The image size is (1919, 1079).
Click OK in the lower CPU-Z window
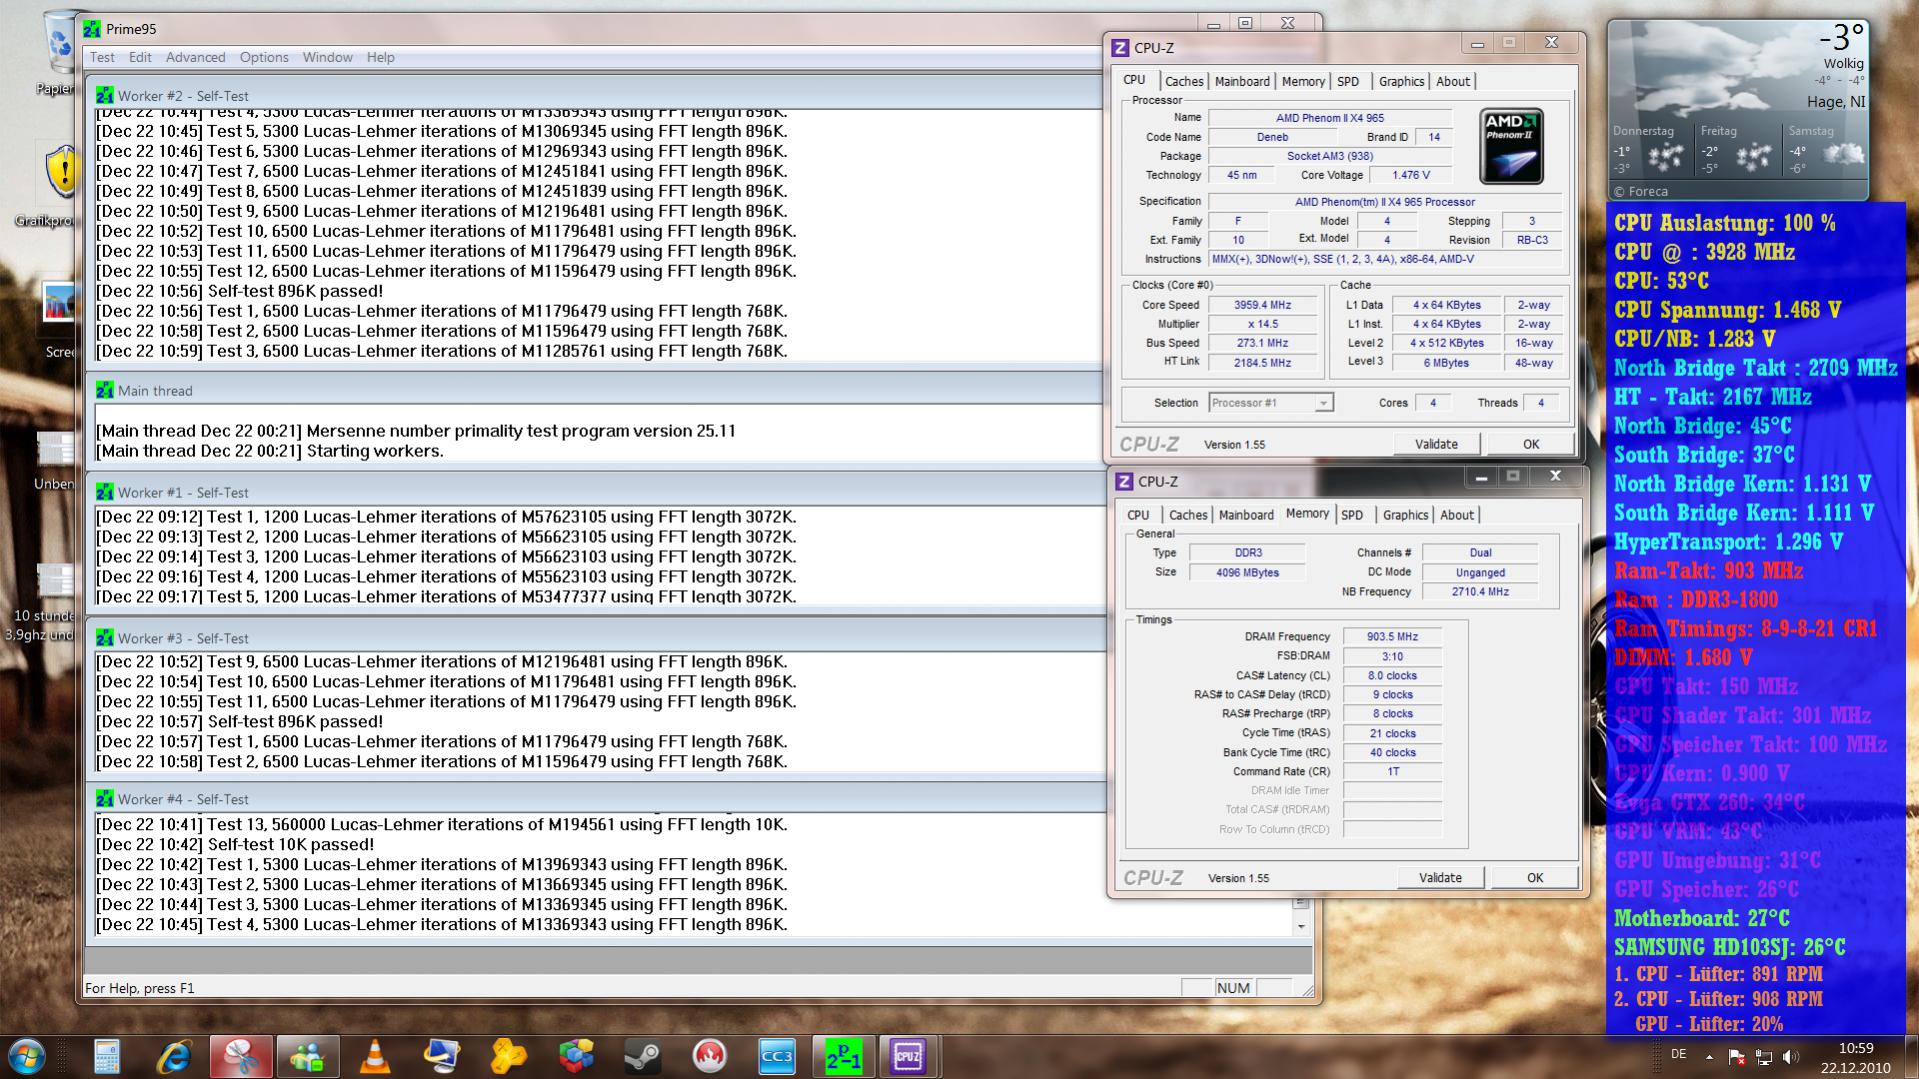1535,878
